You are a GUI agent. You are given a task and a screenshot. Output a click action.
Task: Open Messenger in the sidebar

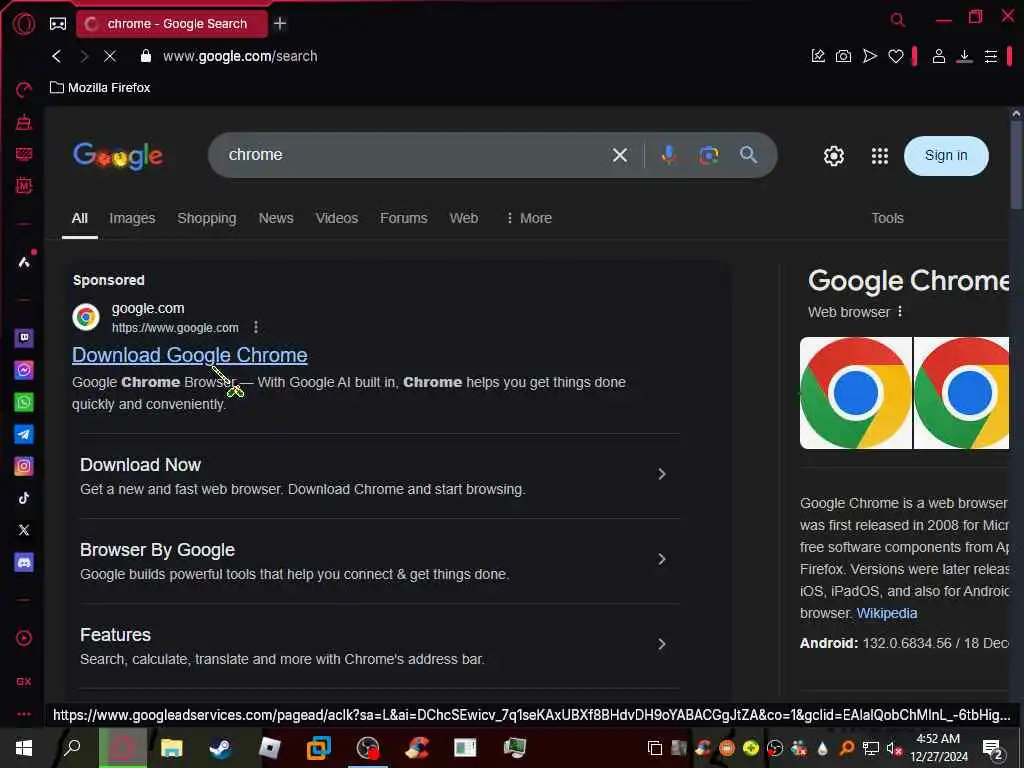(x=24, y=370)
